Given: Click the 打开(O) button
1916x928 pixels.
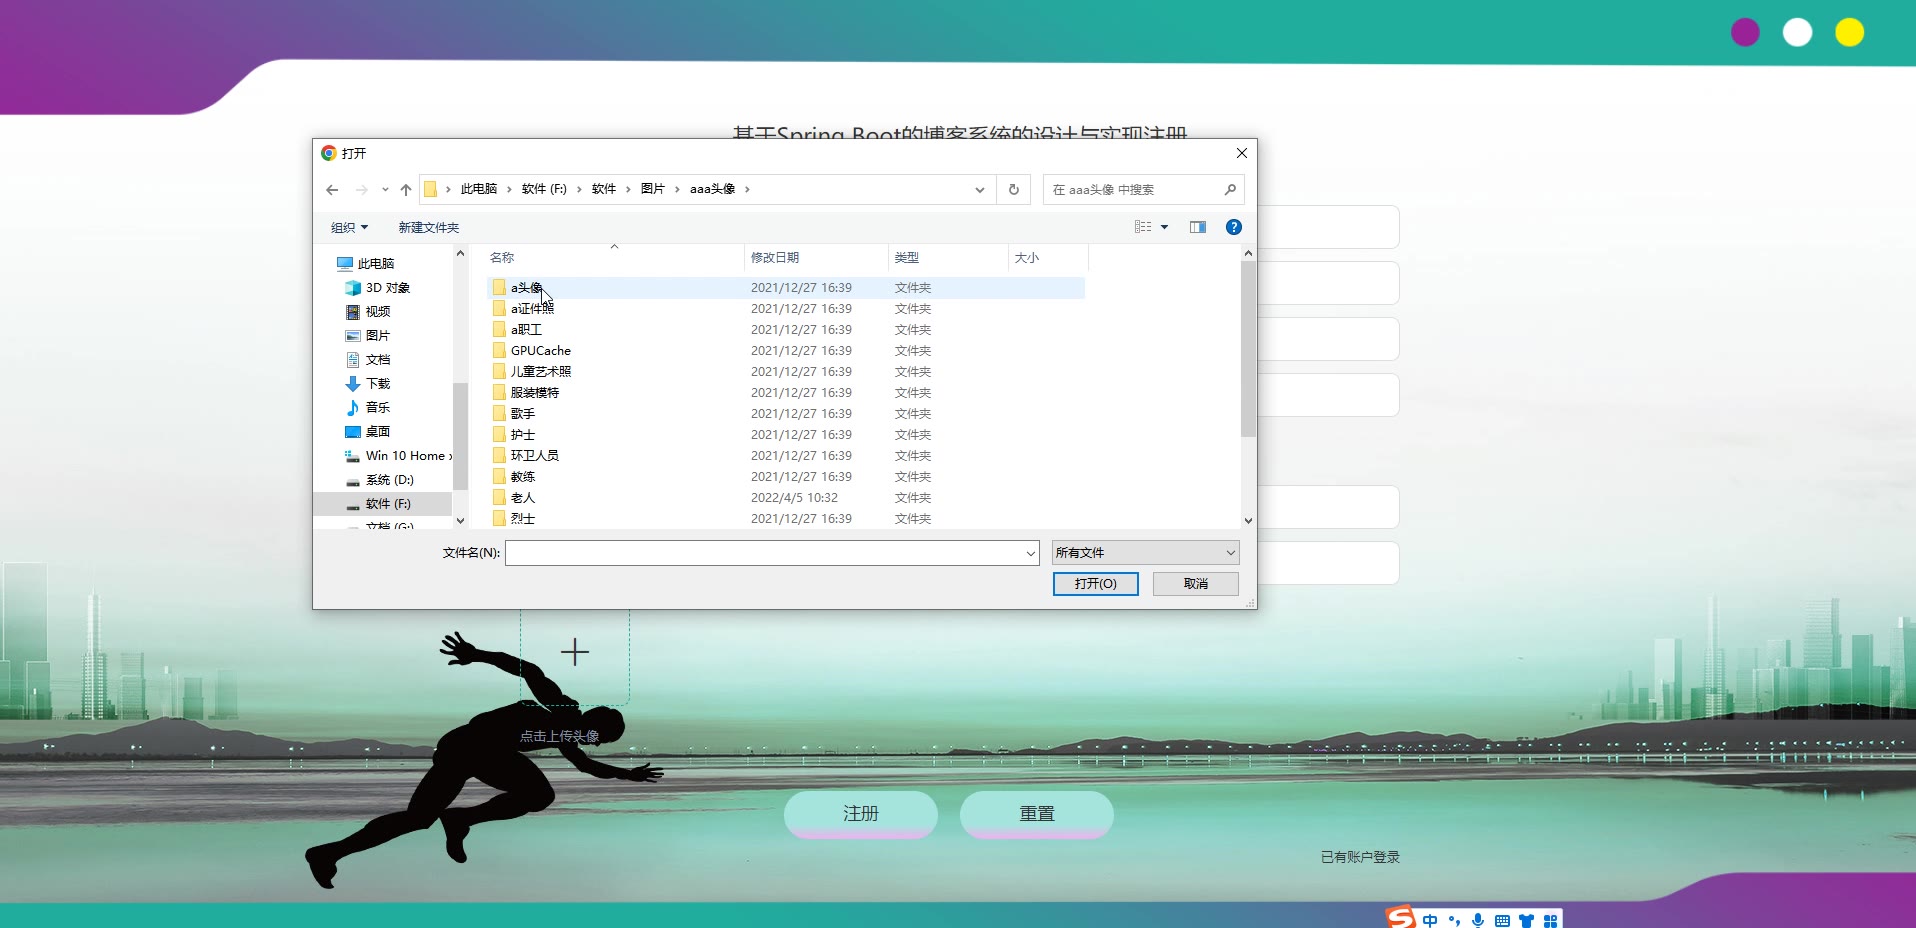Looking at the screenshot, I should coord(1095,584).
